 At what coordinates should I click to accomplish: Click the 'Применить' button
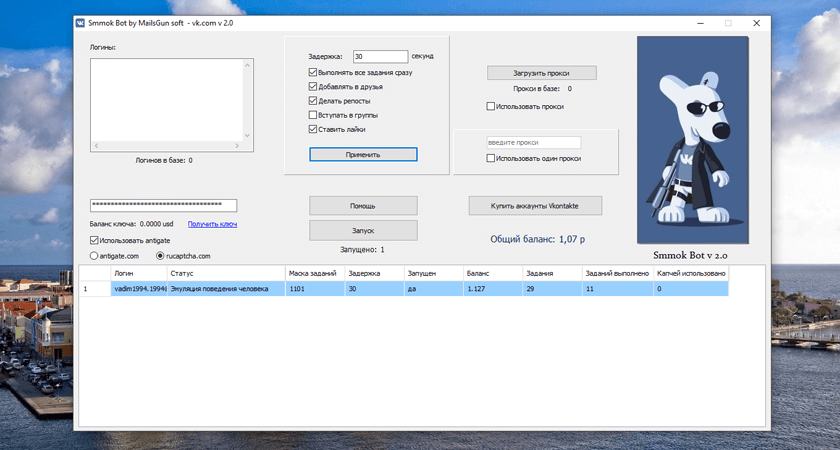tap(363, 154)
